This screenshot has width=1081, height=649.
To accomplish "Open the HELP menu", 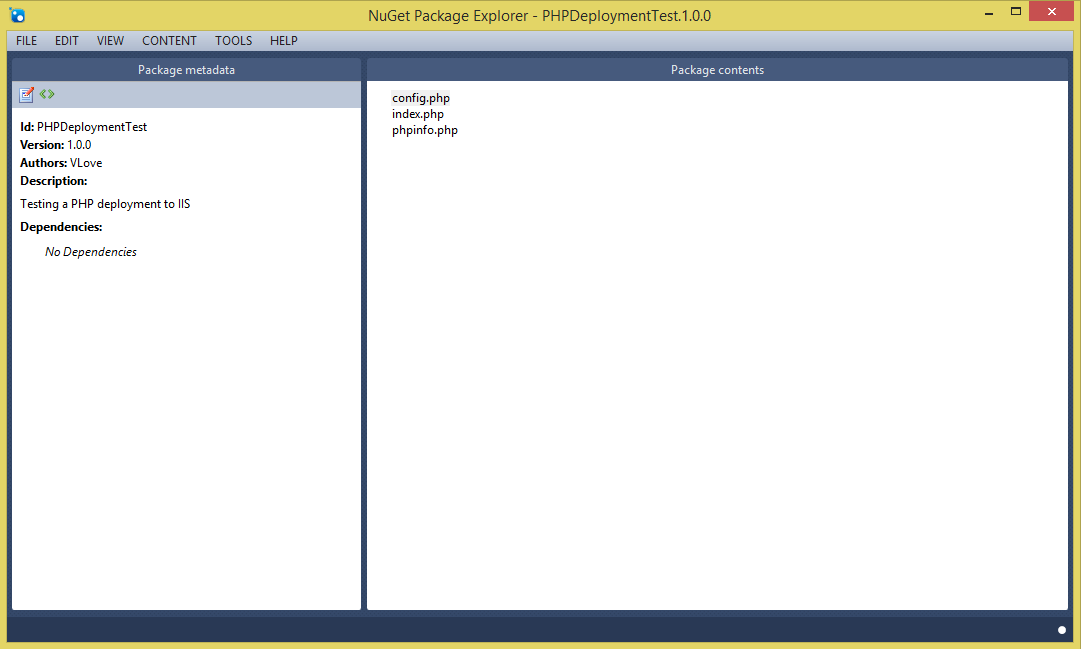I will pyautogui.click(x=284, y=41).
